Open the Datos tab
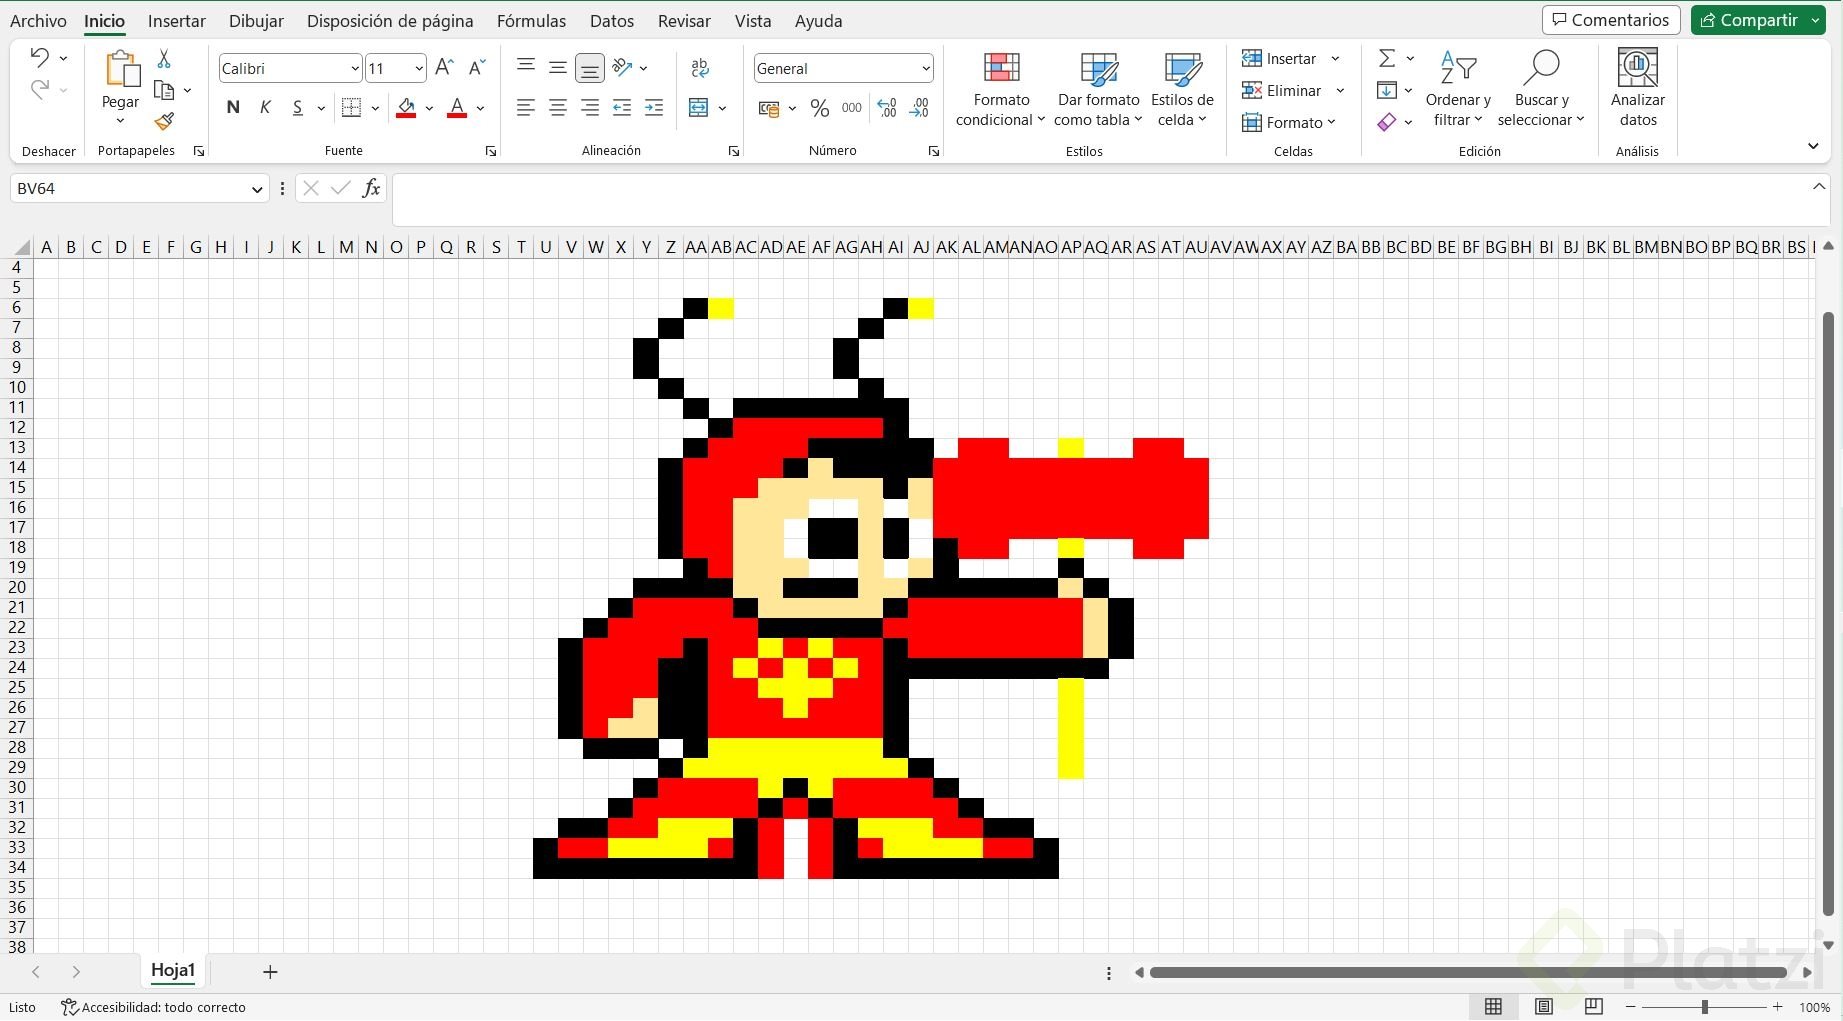This screenshot has height=1021, width=1843. [611, 20]
